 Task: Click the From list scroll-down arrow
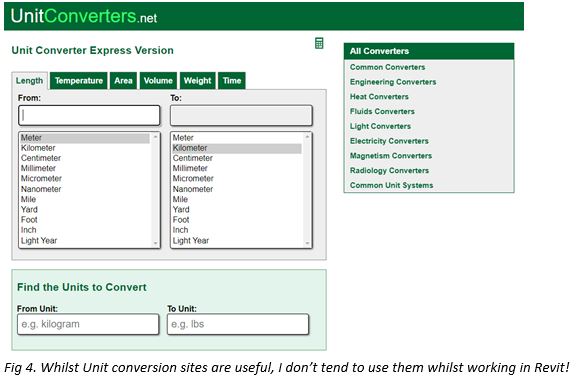155,243
